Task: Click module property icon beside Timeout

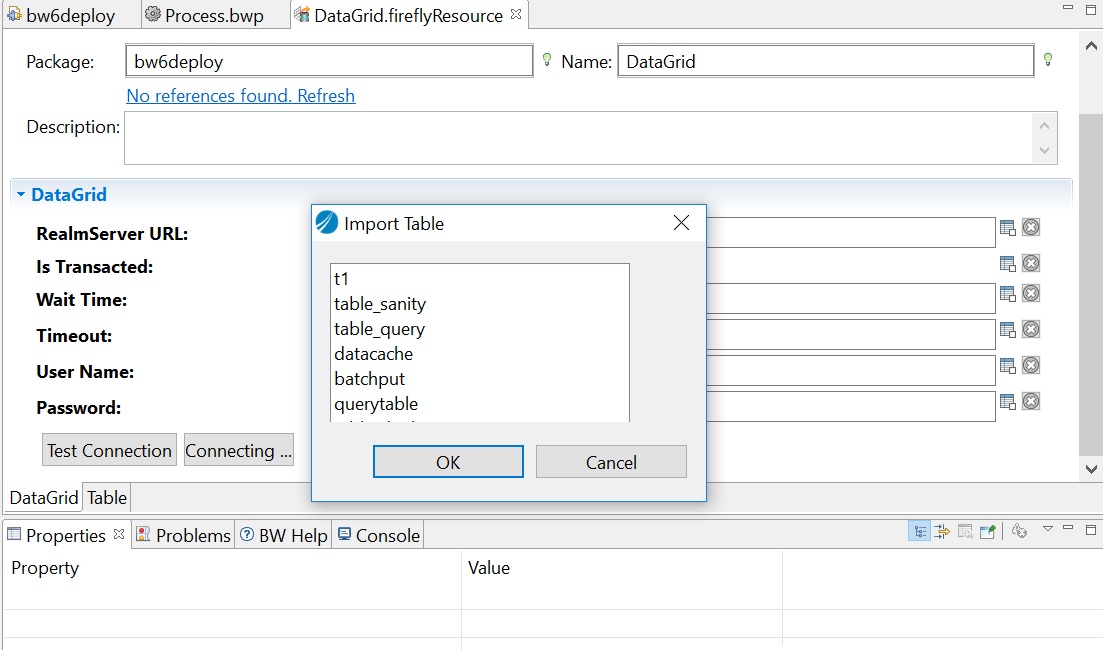Action: pyautogui.click(x=1008, y=330)
